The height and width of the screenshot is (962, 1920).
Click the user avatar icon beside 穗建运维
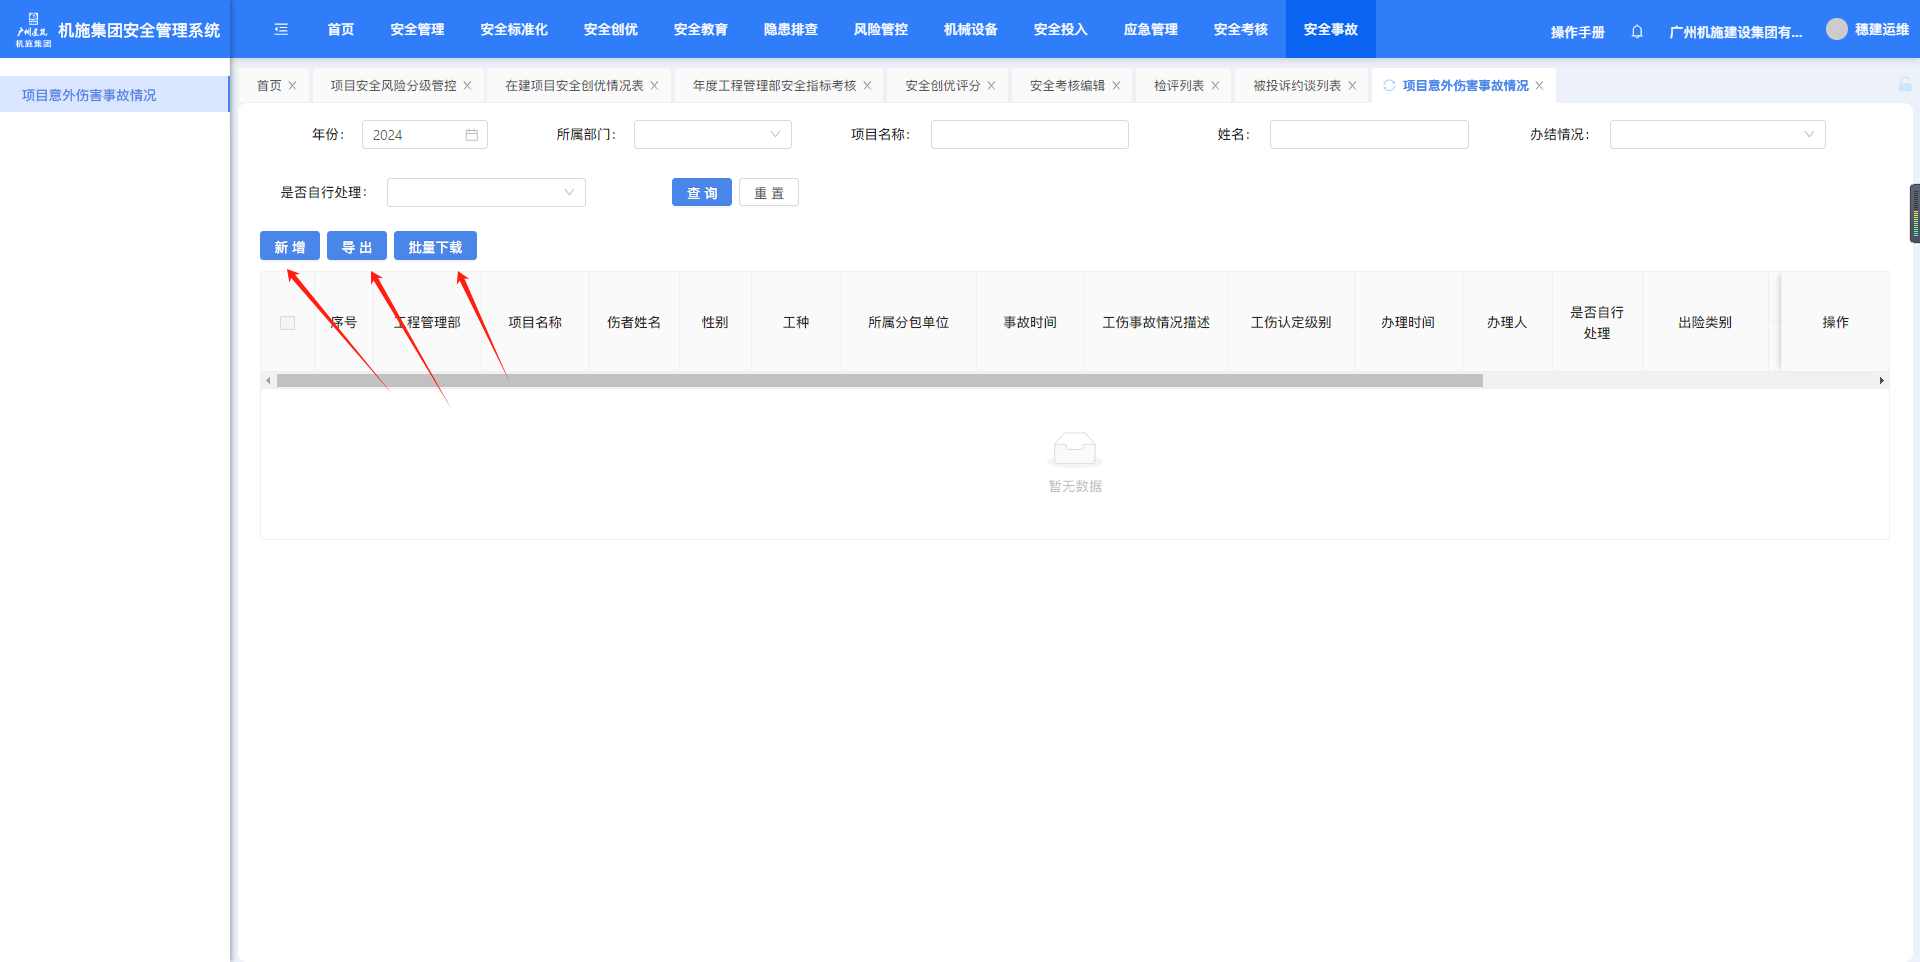tap(1836, 30)
